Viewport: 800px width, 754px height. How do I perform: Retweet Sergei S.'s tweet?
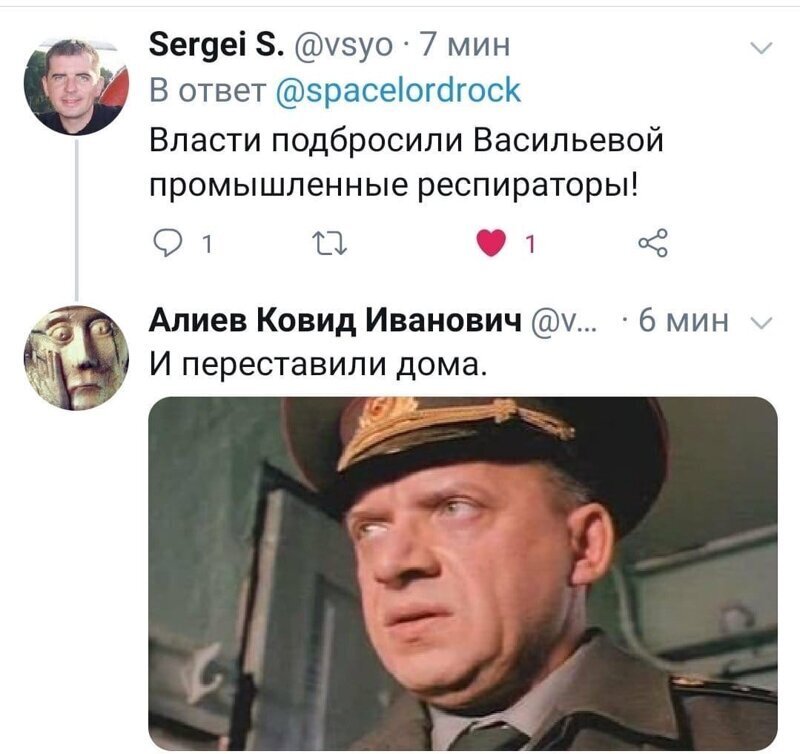330,244
